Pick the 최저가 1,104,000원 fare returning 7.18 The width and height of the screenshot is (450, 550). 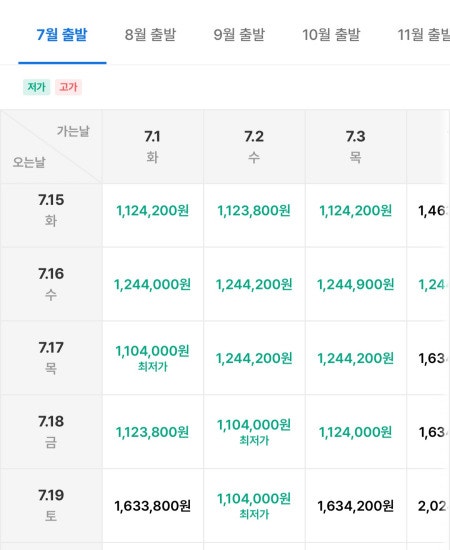point(254,432)
